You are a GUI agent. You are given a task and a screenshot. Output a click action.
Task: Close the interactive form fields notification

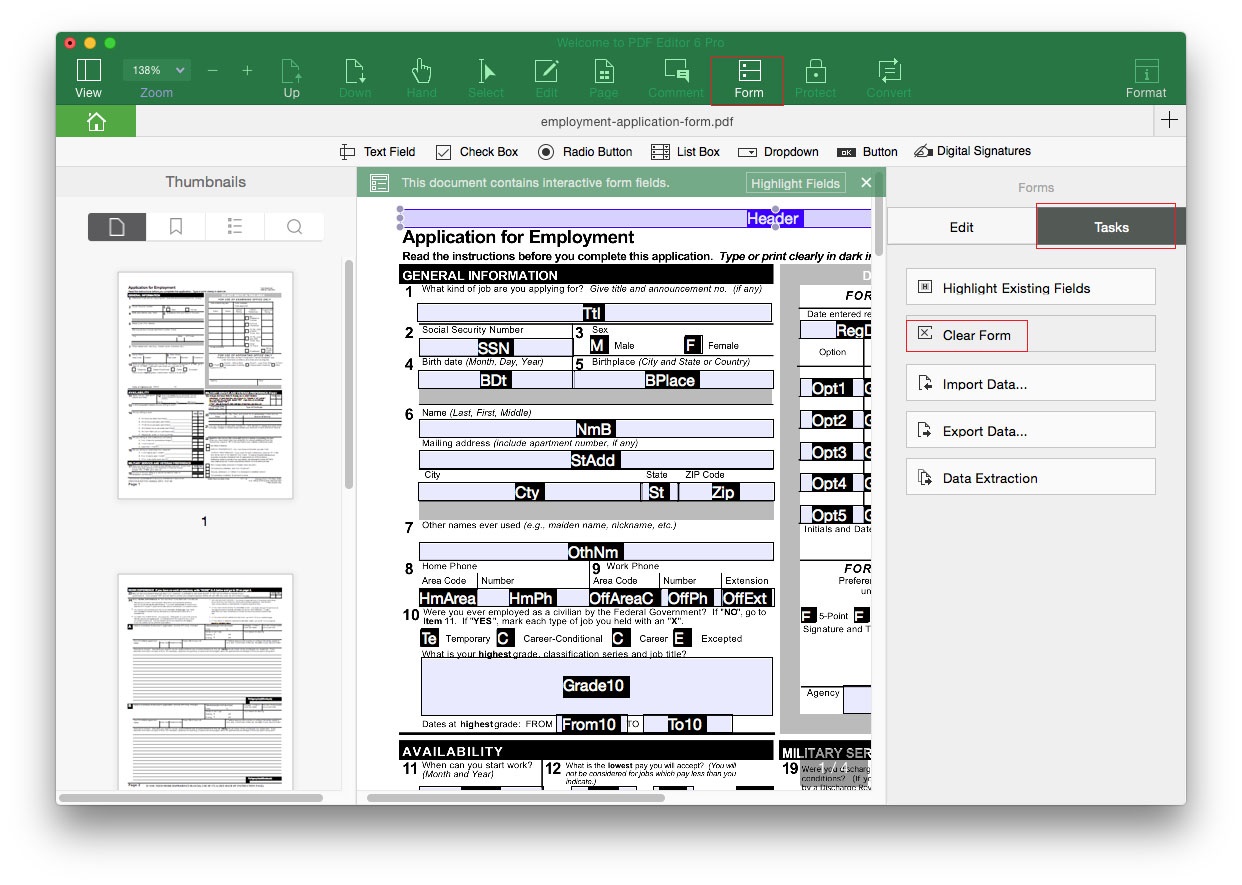pos(866,183)
